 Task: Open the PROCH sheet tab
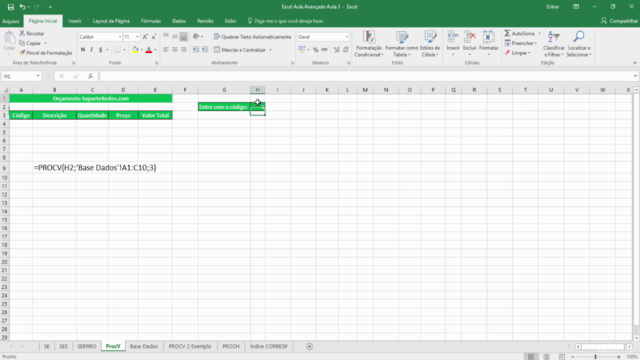coord(231,347)
